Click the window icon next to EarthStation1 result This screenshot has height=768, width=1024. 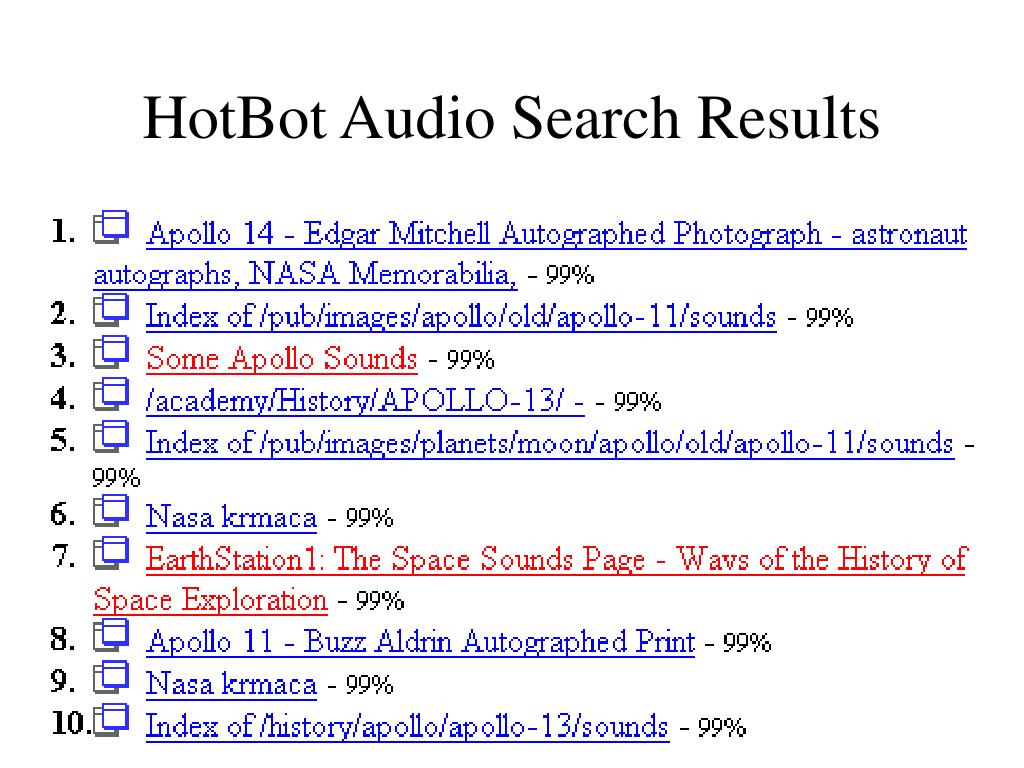click(111, 553)
